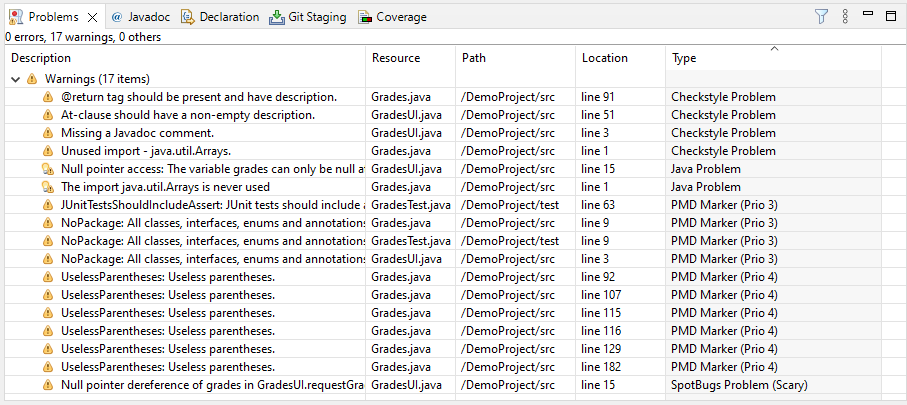Switch to the Javadoc tab
This screenshot has width=907, height=405.
coord(144,17)
